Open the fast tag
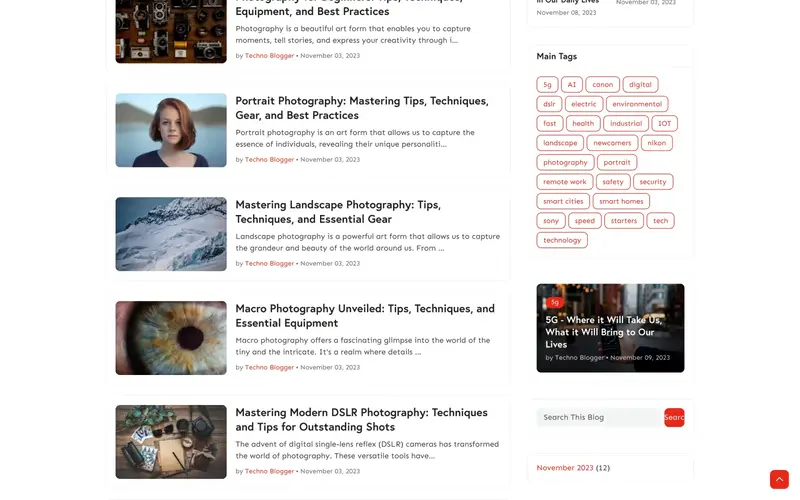This screenshot has height=500, width=800. 549,123
